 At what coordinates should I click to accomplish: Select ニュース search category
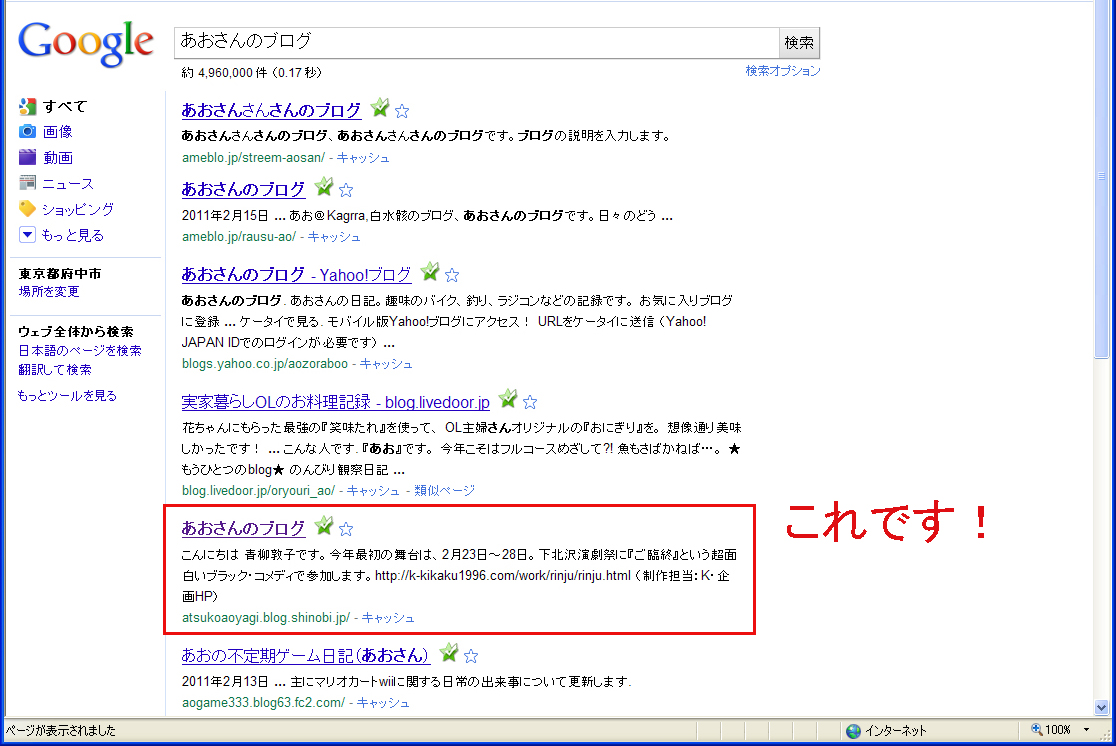[x=68, y=184]
